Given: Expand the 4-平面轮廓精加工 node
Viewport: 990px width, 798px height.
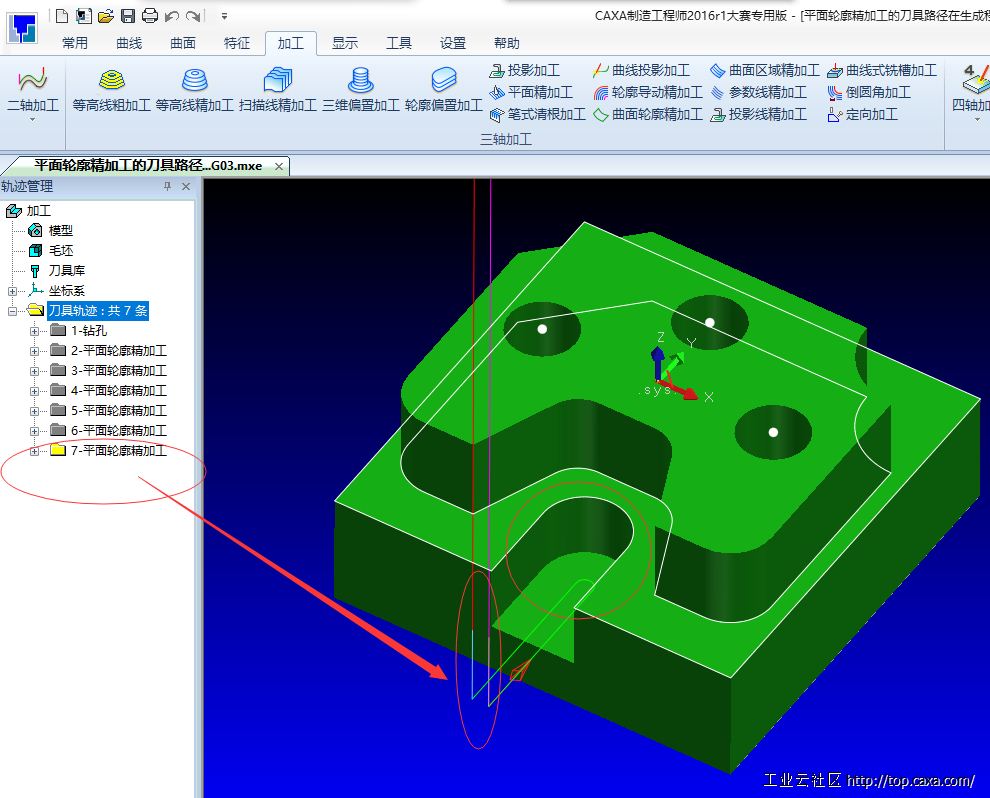Looking at the screenshot, I should [x=35, y=391].
